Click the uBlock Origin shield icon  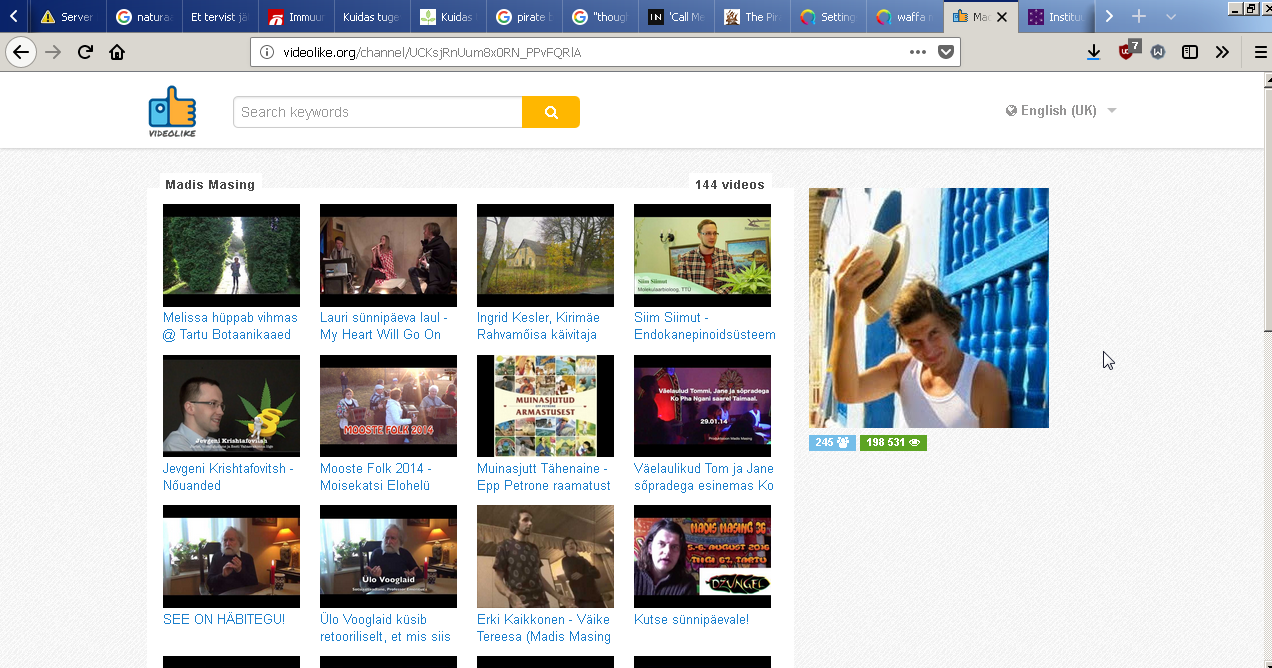(x=1127, y=52)
